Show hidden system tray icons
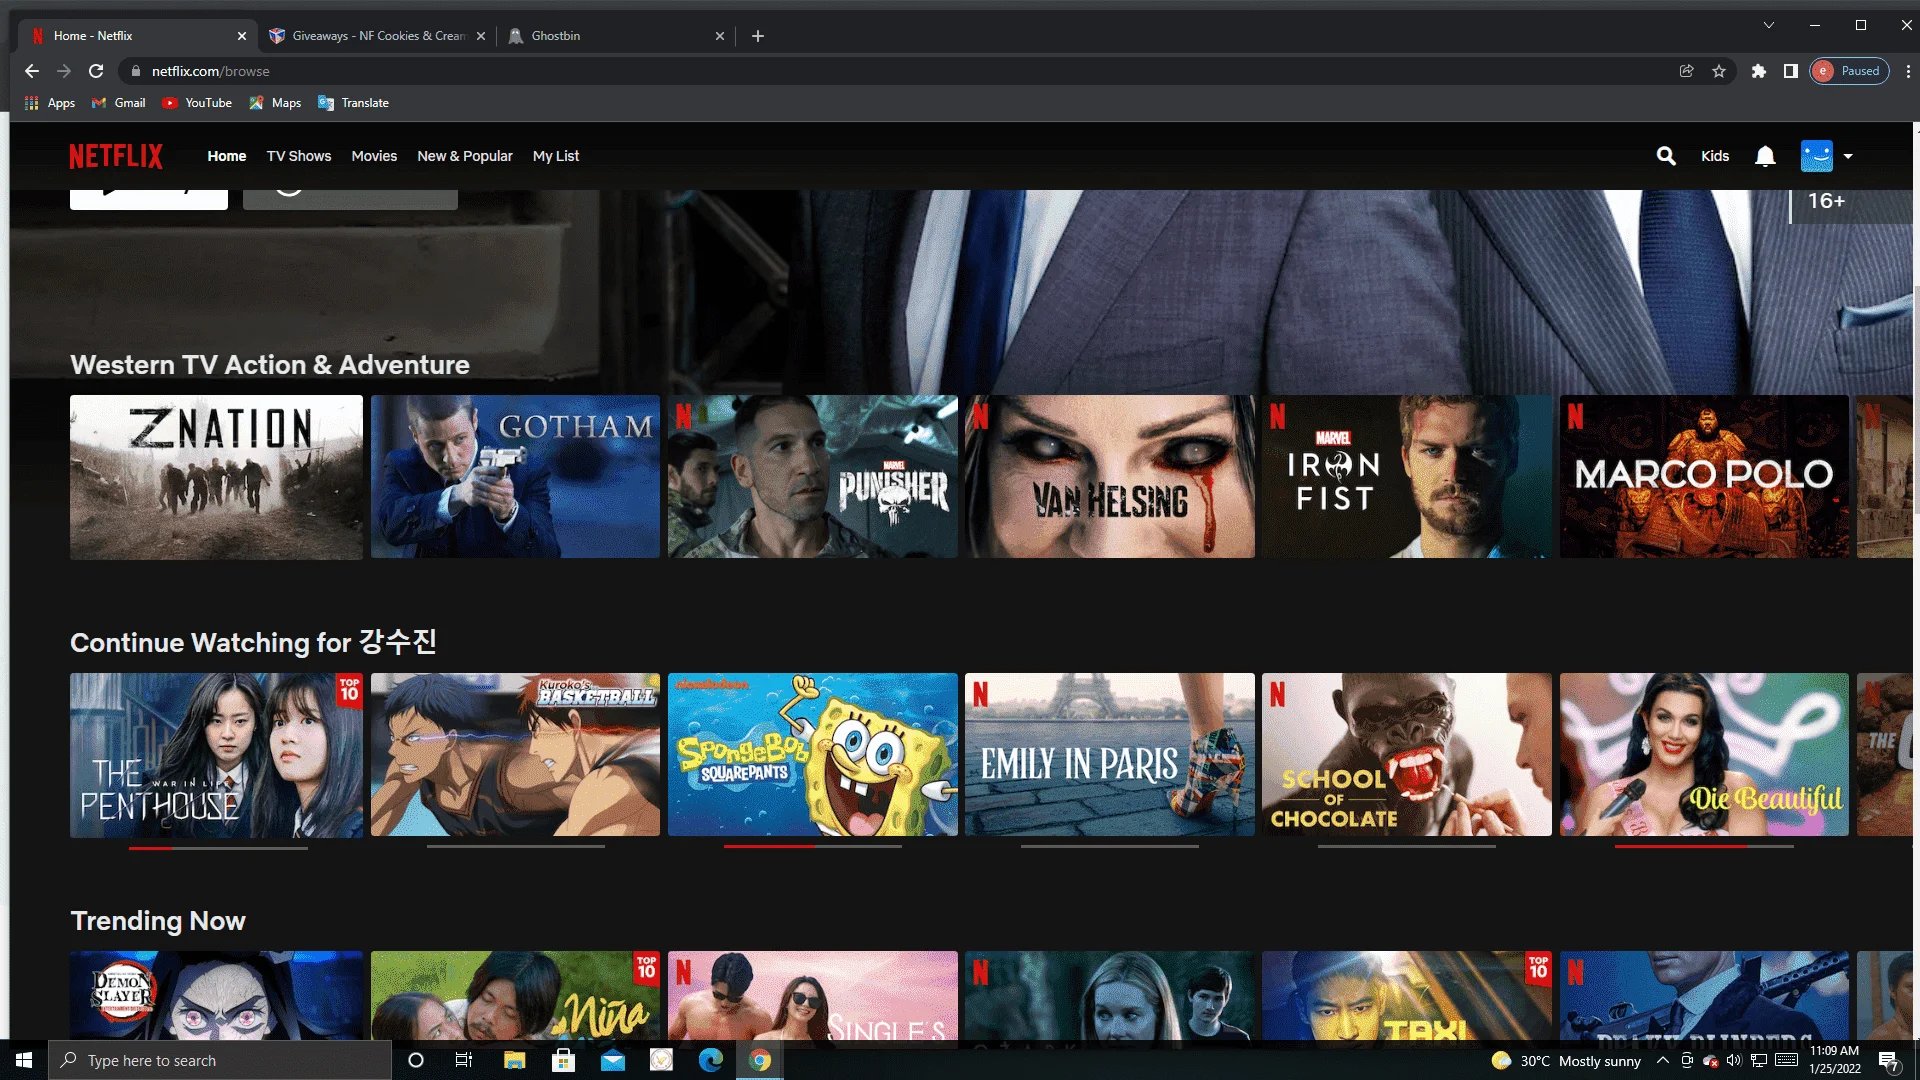Image resolution: width=1920 pixels, height=1080 pixels. tap(1662, 1060)
